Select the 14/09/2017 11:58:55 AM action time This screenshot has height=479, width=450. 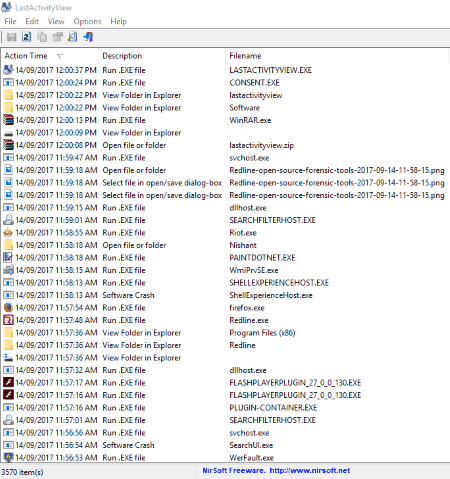click(56, 233)
